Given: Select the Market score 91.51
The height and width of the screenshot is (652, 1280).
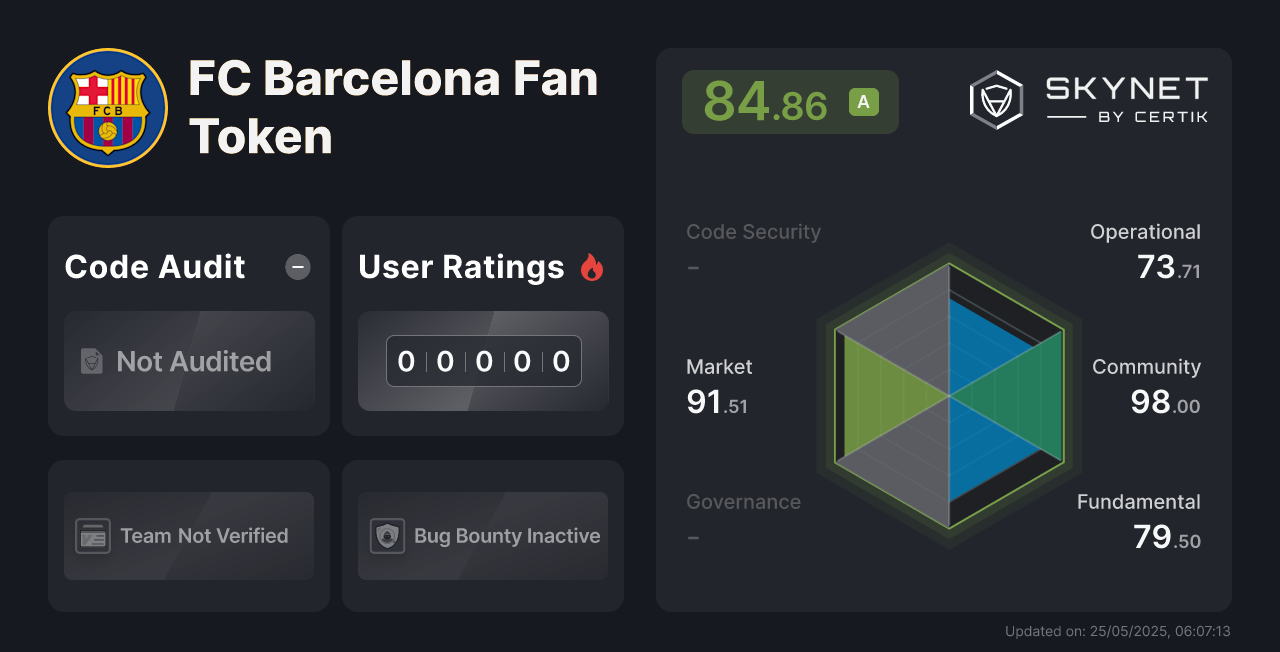Looking at the screenshot, I should pos(717,403).
